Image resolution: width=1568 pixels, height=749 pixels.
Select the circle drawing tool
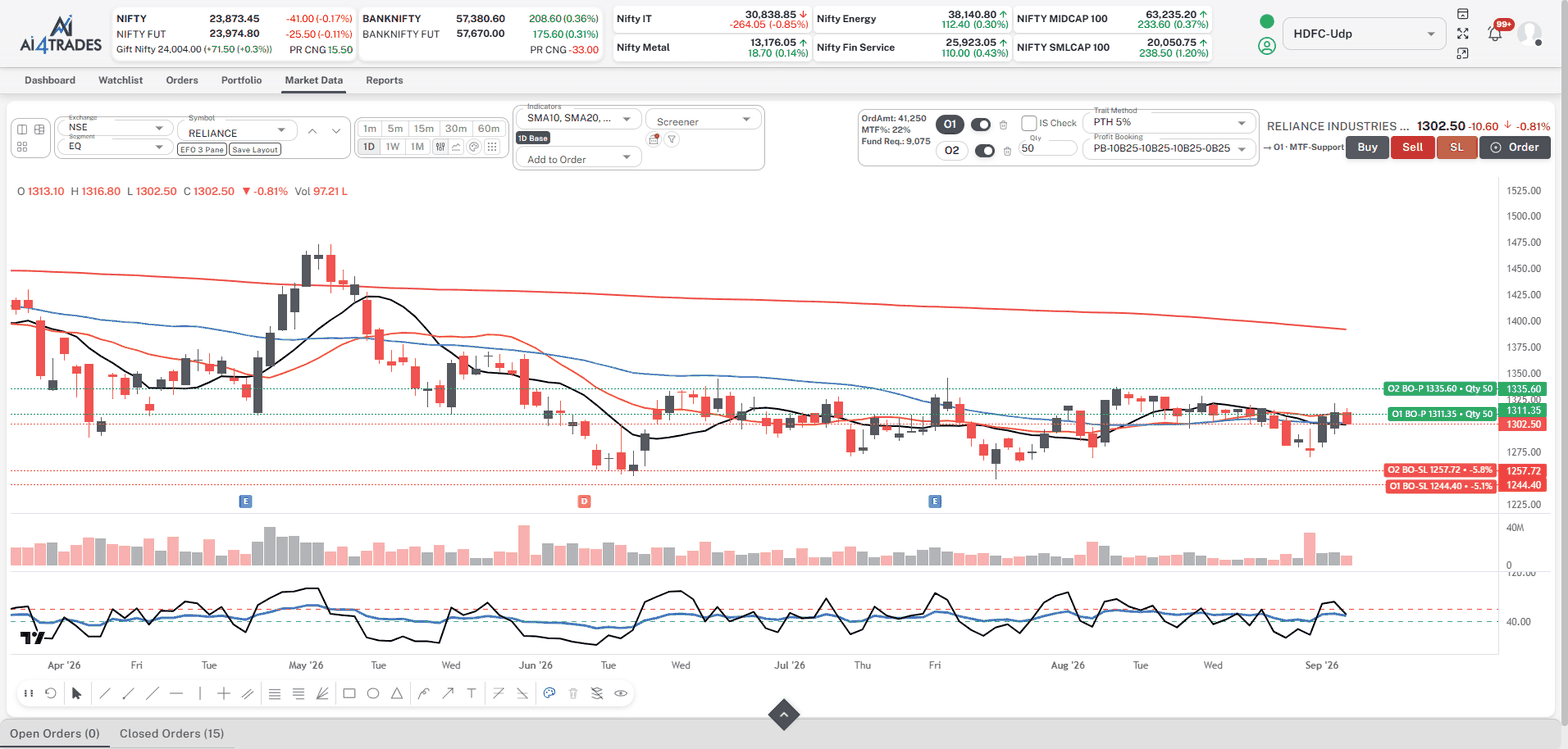coord(373,693)
